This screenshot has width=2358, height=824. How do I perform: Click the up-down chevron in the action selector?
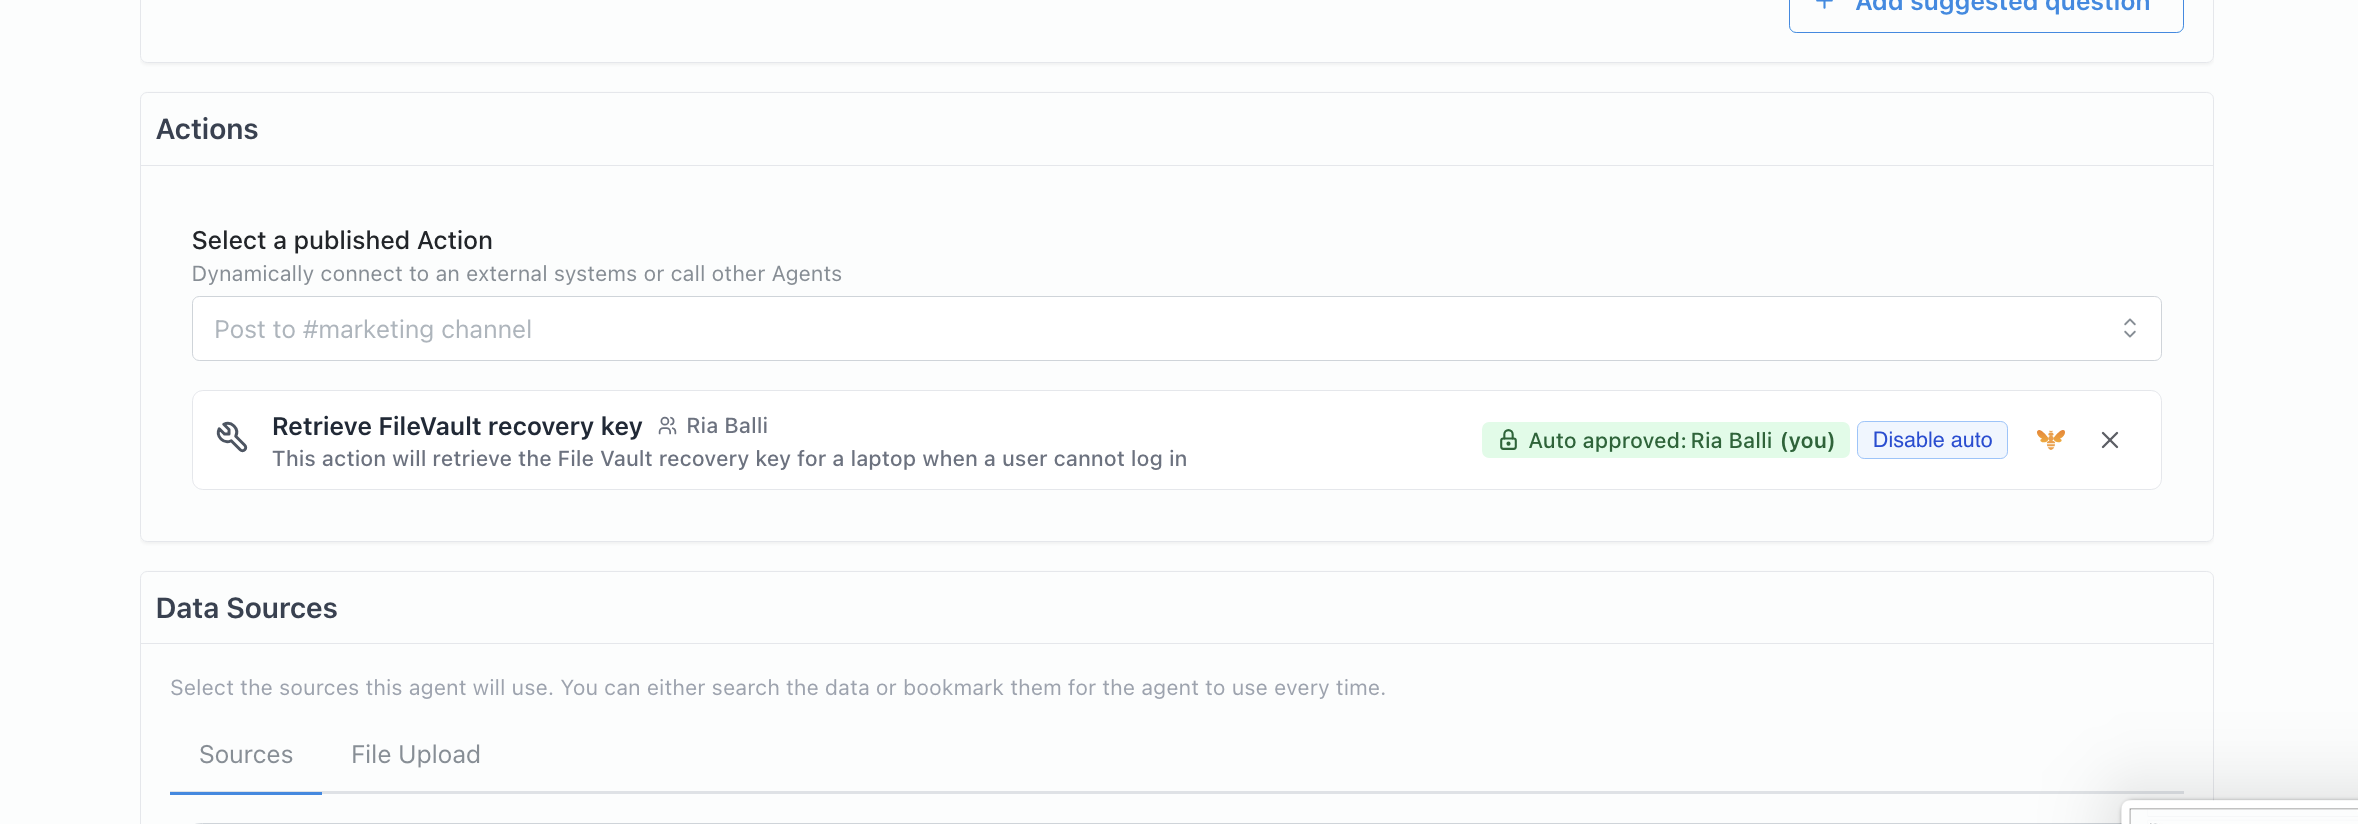2130,328
